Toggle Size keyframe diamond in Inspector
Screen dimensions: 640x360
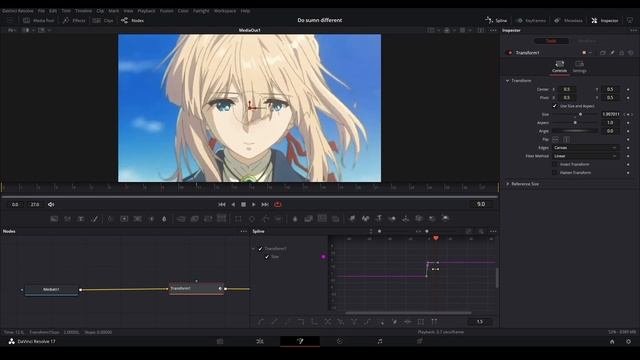click(628, 114)
